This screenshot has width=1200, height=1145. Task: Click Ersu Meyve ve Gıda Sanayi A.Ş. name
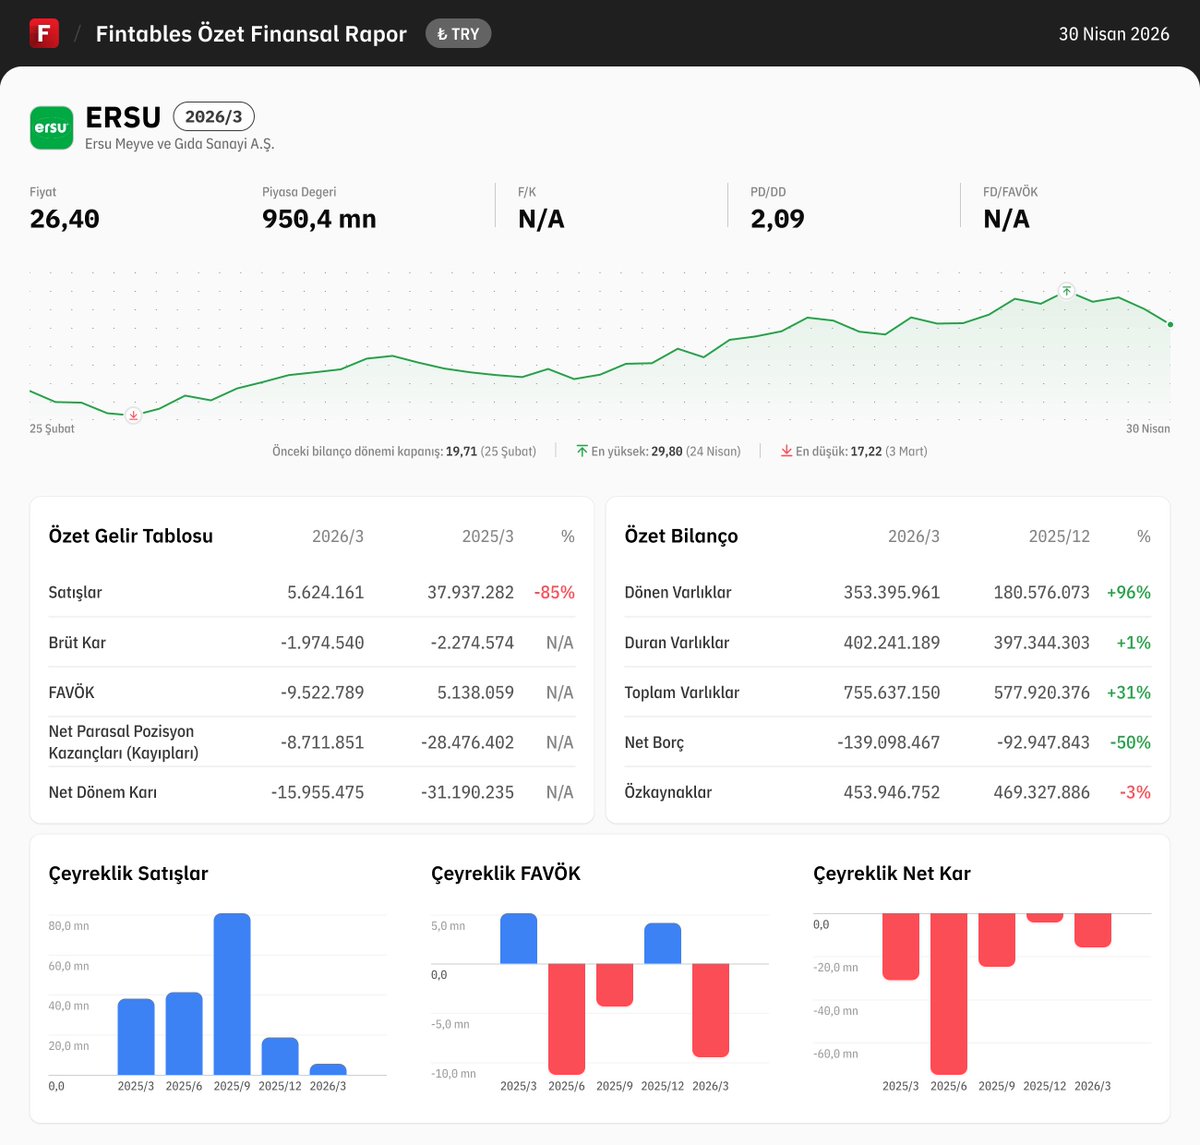180,144
